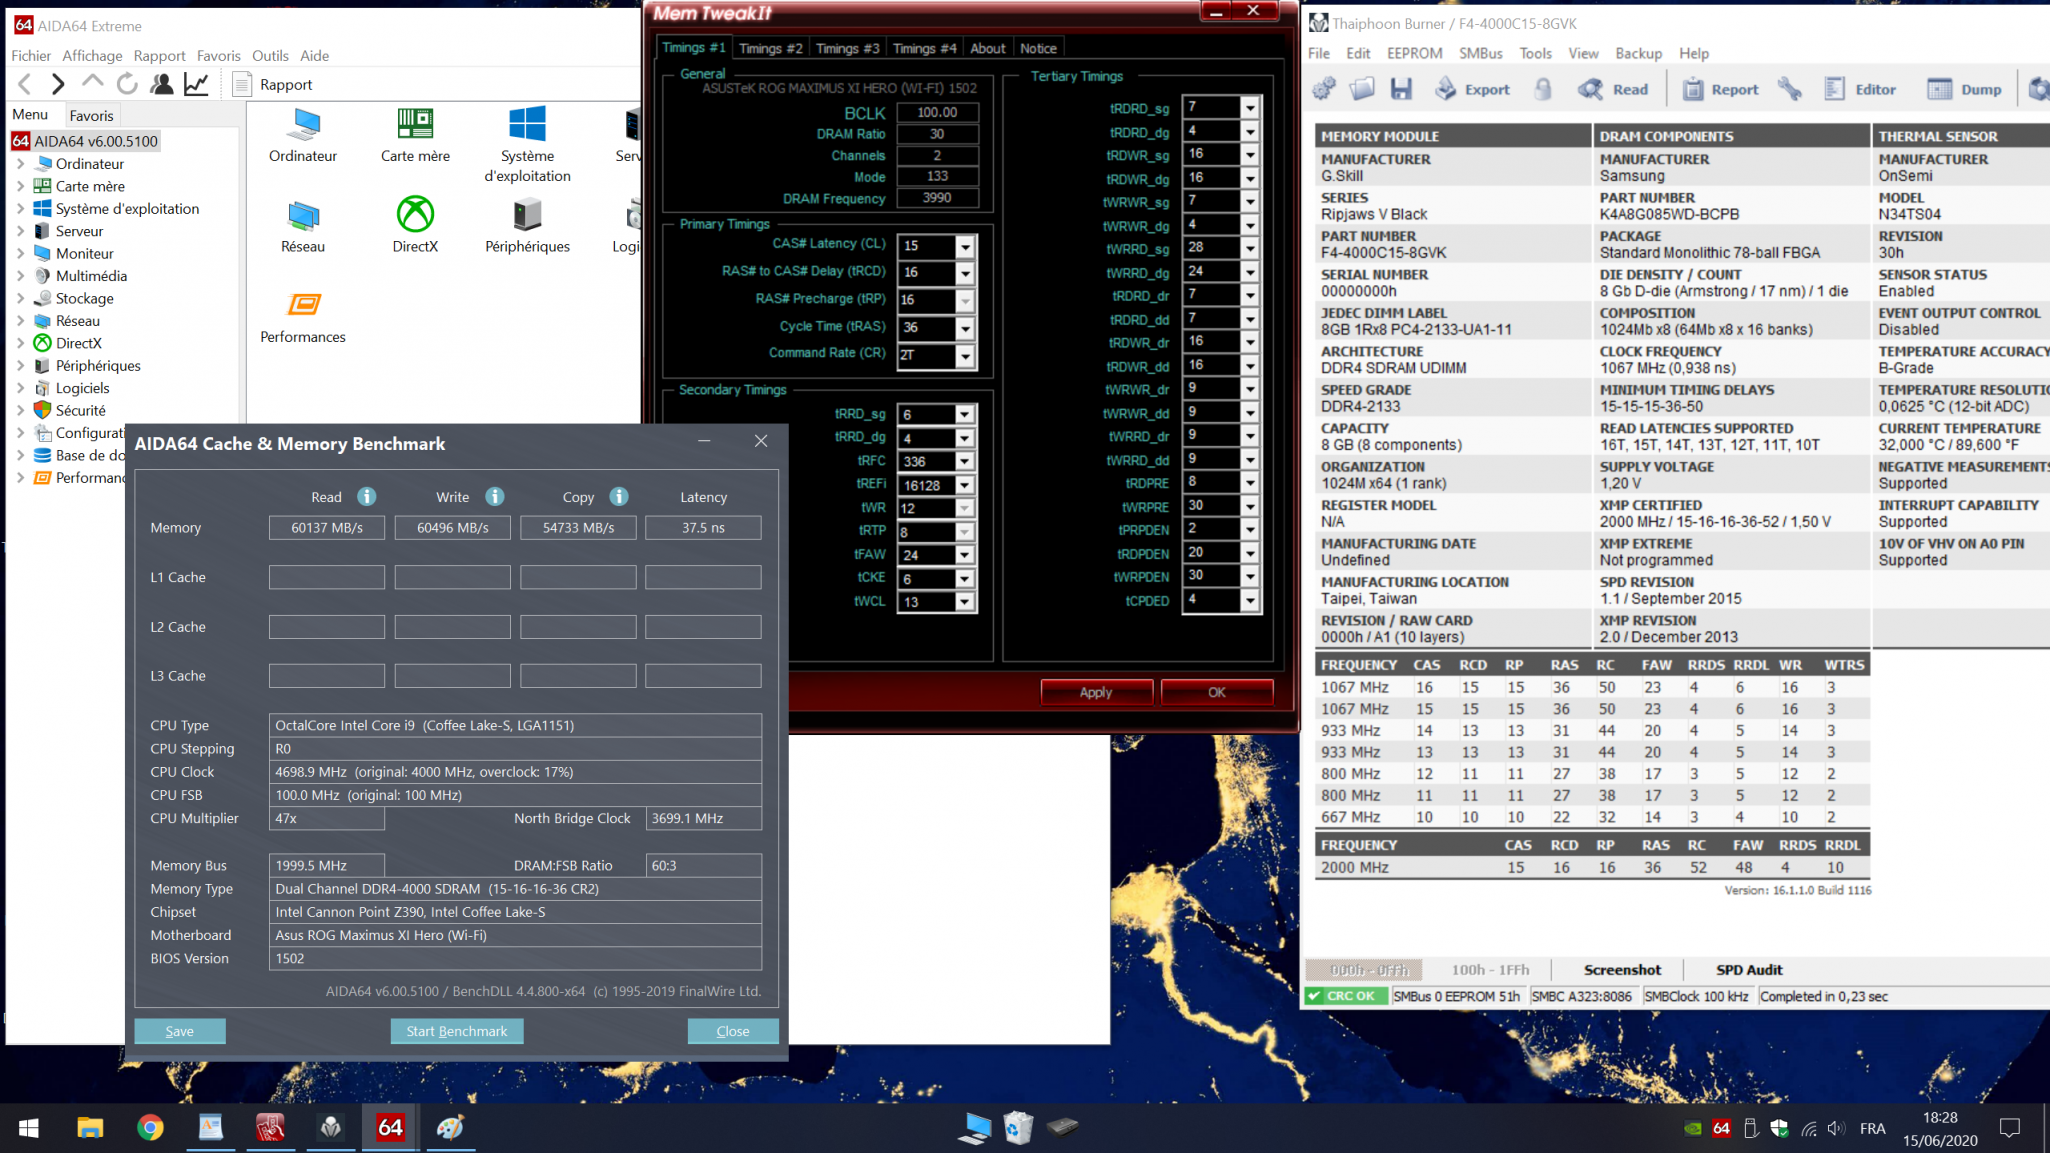Click Export in Thaiphoon Burner toolbar
Image resolution: width=2050 pixels, height=1153 pixels.
[1472, 89]
